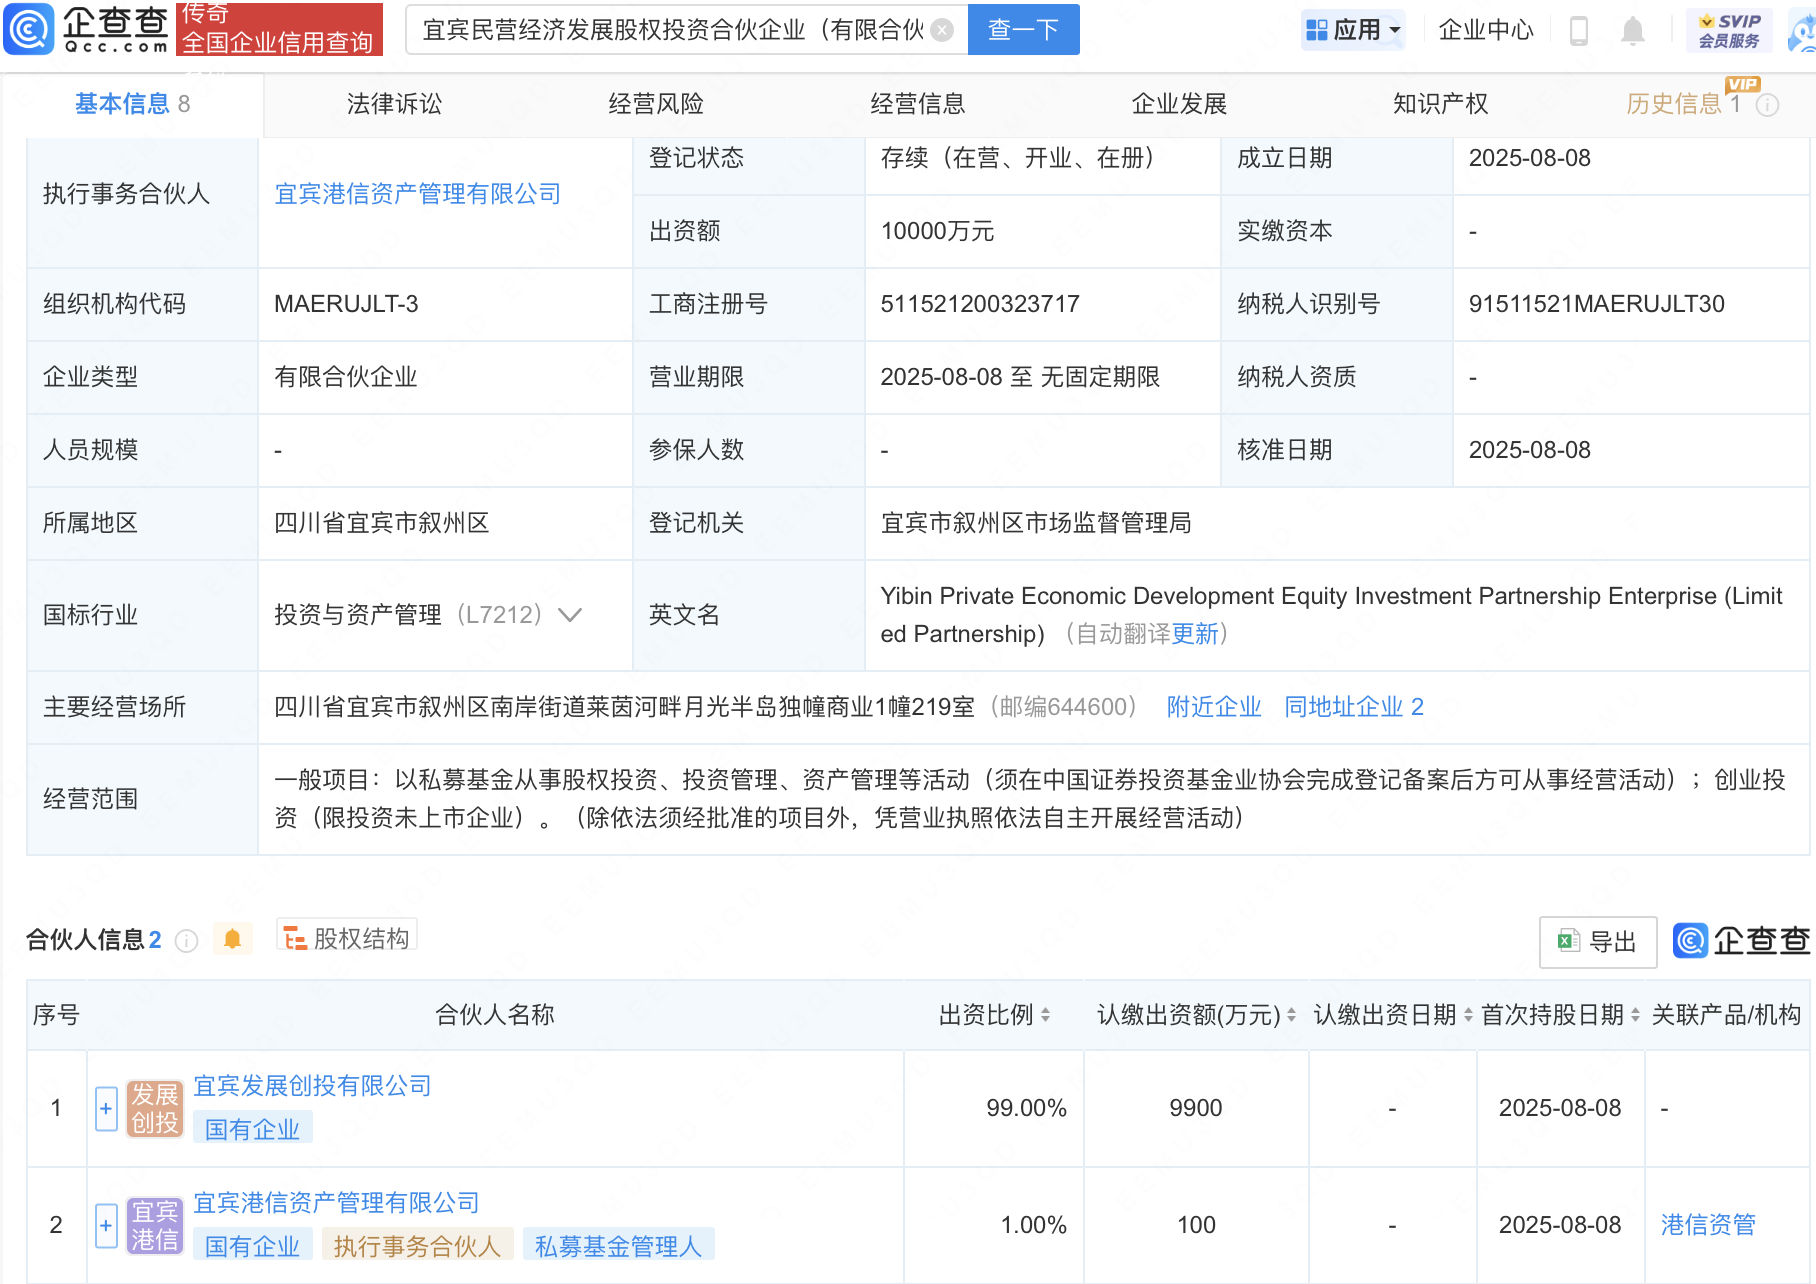Click organization code MAERUJLT-3
Image resolution: width=1816 pixels, height=1284 pixels.
pos(346,304)
